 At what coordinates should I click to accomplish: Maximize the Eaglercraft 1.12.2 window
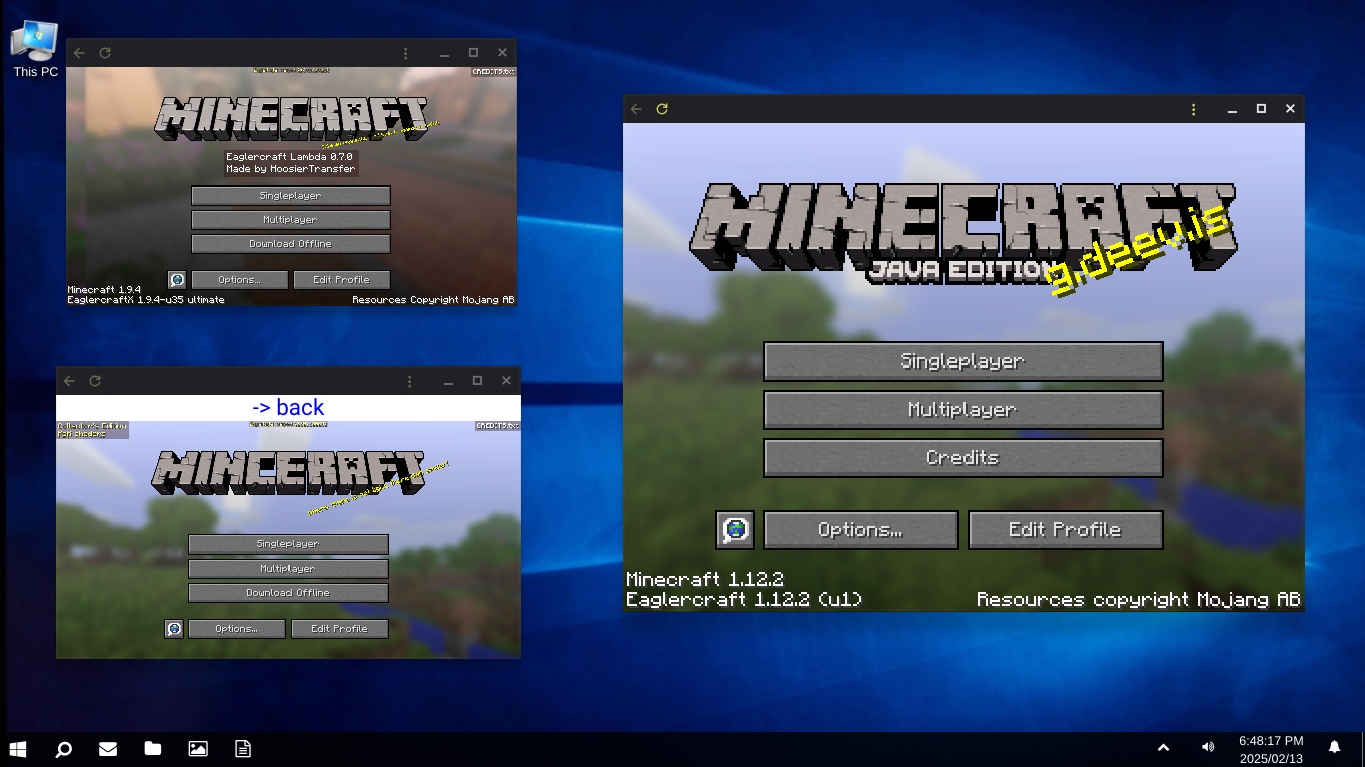1262,109
